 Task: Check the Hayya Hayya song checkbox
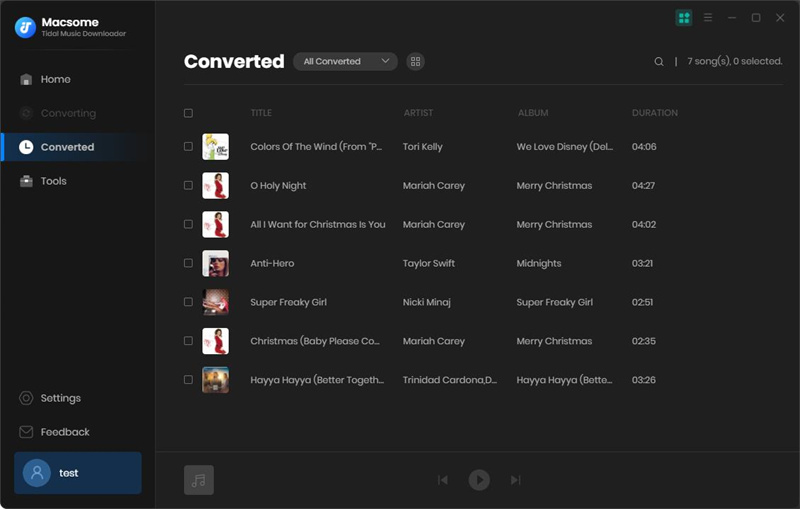[x=188, y=379]
